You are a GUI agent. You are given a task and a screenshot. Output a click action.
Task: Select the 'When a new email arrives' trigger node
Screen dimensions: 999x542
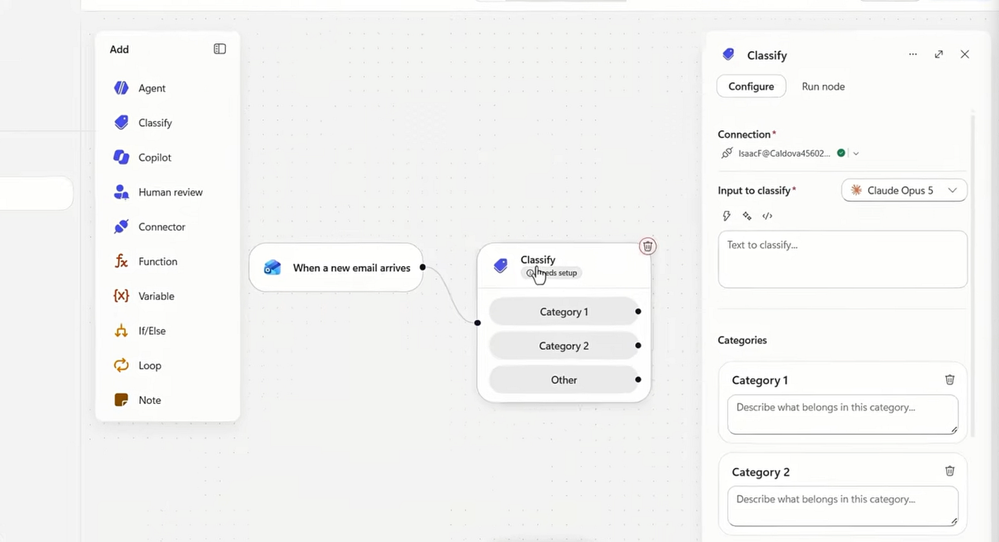(336, 267)
